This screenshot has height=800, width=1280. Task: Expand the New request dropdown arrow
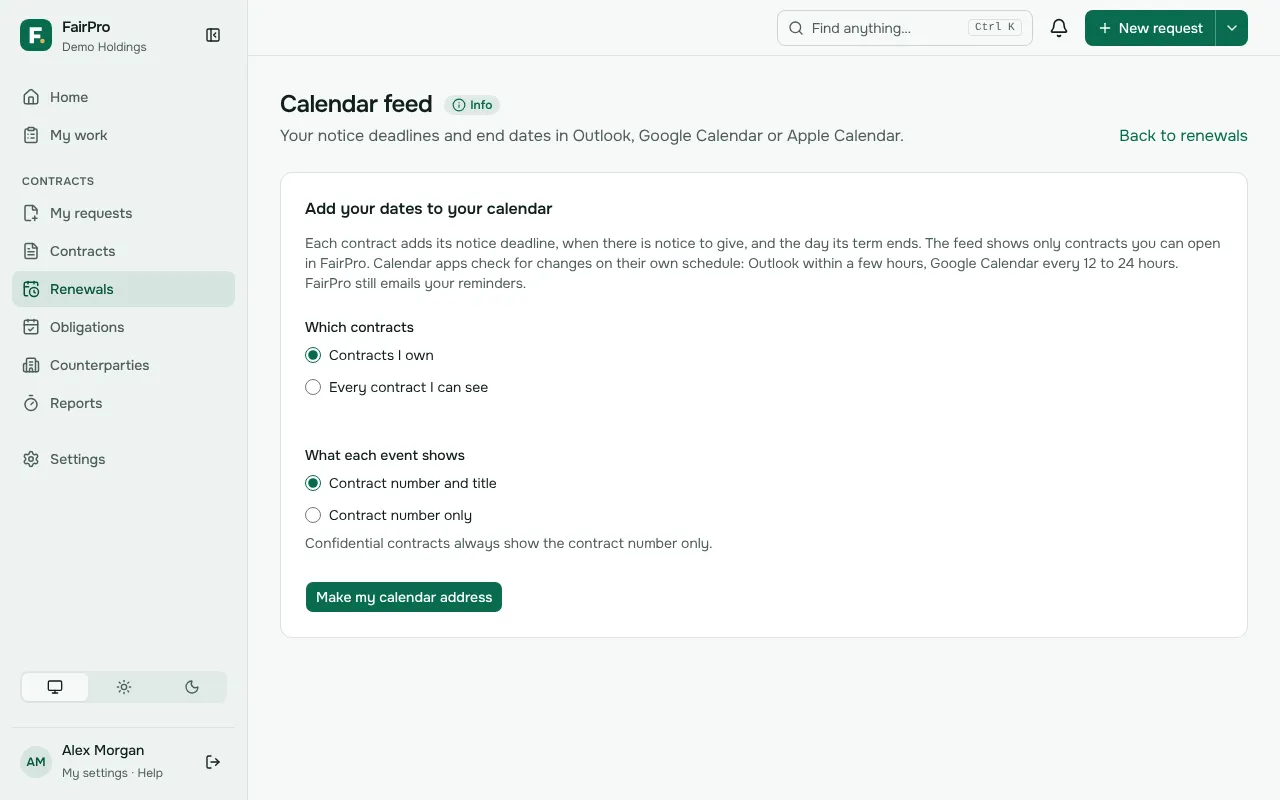[x=1232, y=28]
